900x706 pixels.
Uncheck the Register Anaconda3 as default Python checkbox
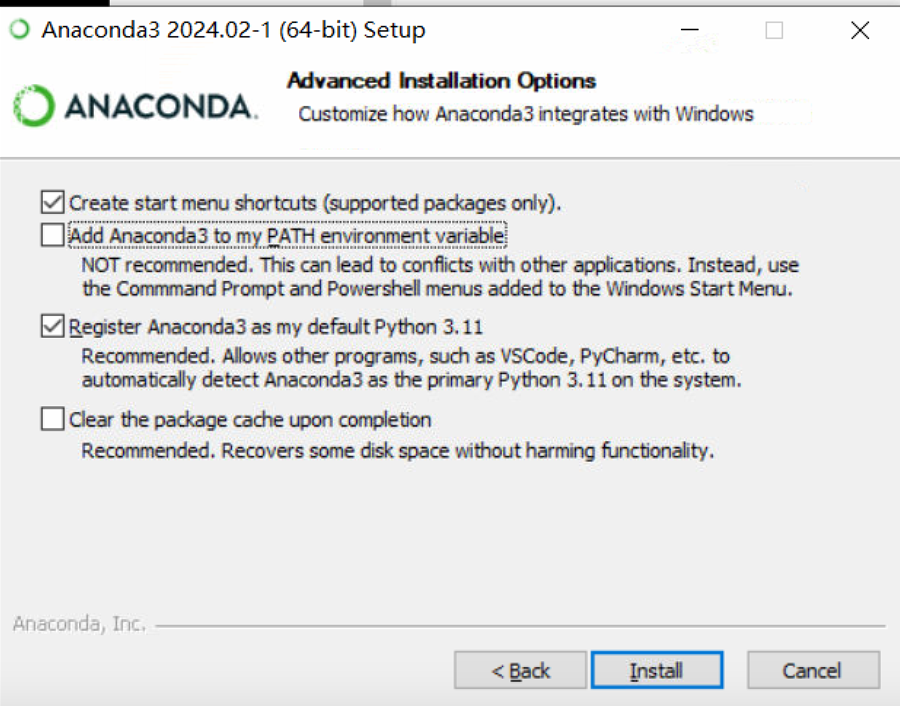pyautogui.click(x=52, y=326)
